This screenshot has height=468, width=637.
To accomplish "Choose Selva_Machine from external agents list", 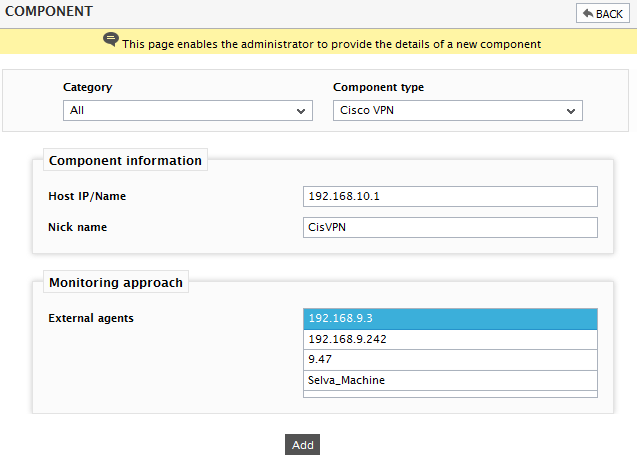I will tap(450, 380).
